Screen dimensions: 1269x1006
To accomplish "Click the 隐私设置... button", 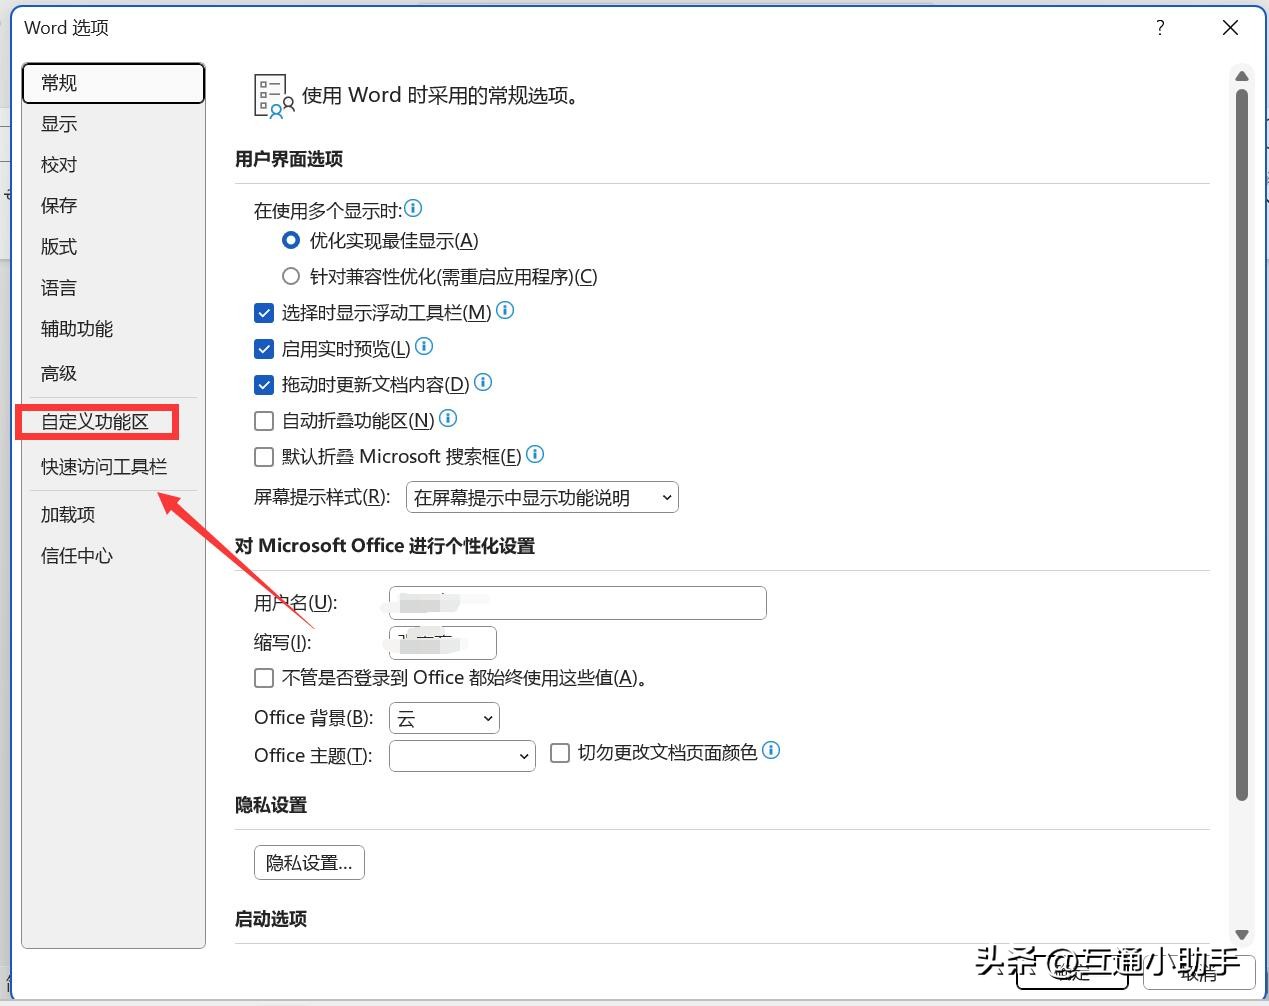I will click(309, 863).
